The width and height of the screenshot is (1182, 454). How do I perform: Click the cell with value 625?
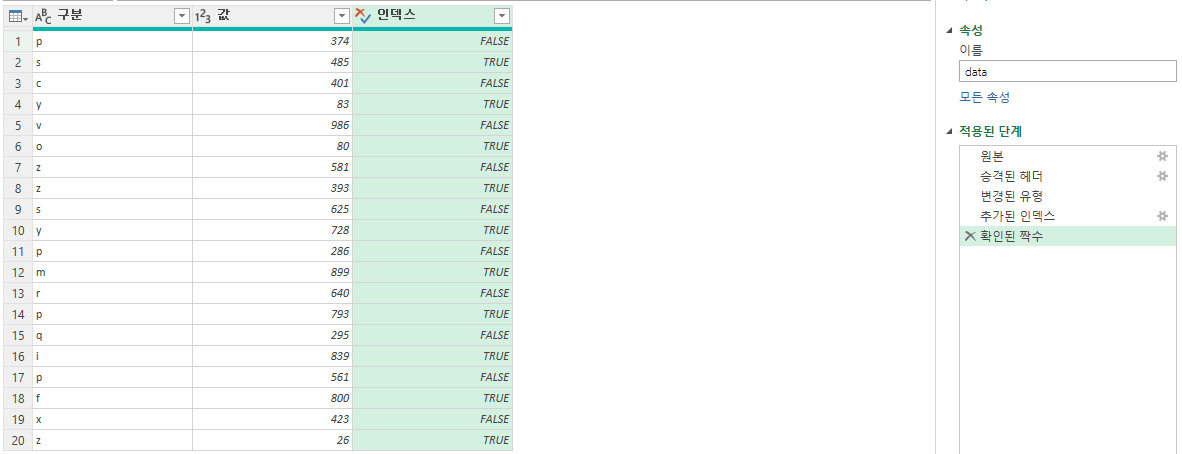(272, 209)
